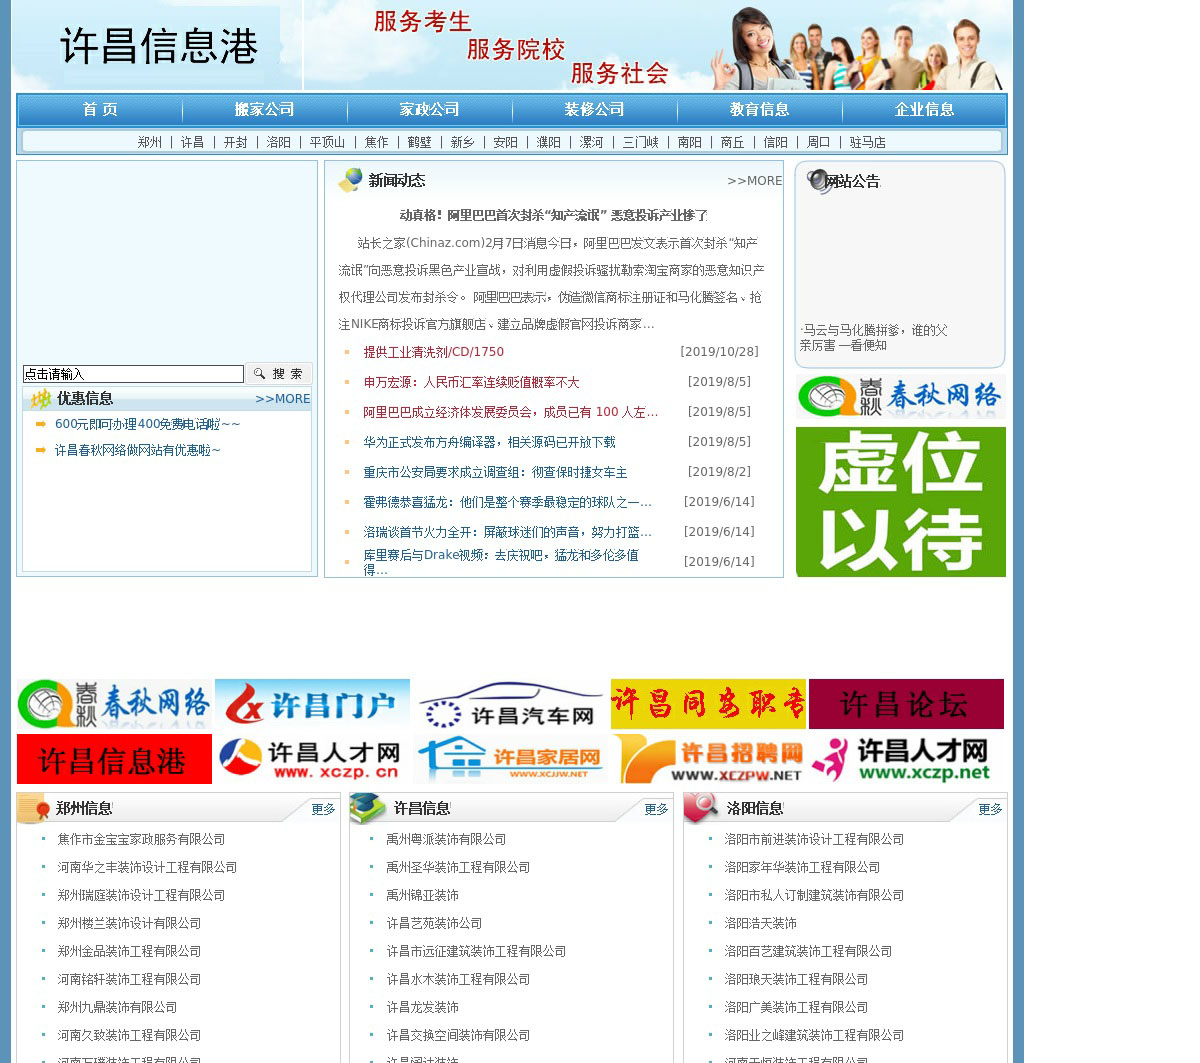Image resolution: width=1200 pixels, height=1063 pixels.
Task: Click the 许昌招聘网 banner image
Action: point(708,759)
